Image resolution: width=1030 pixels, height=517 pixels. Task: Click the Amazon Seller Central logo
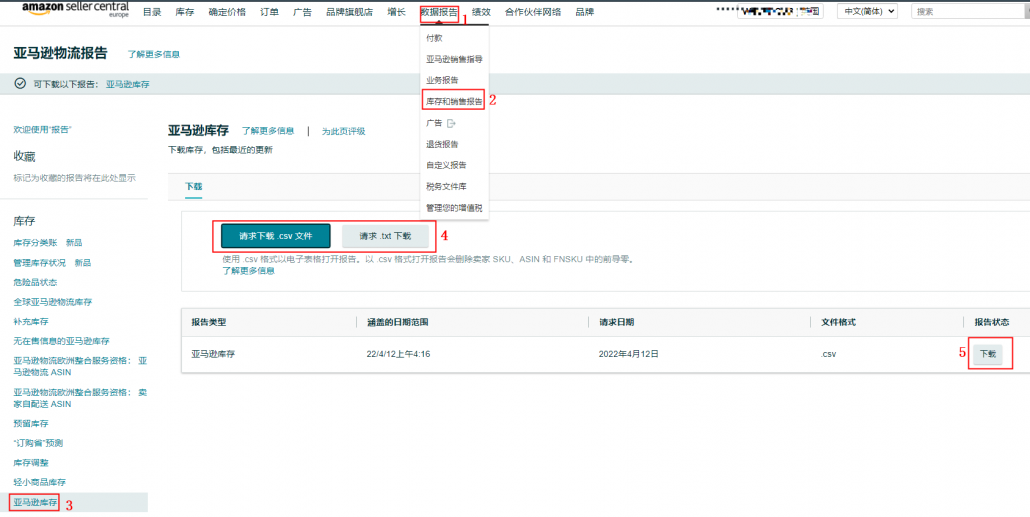pyautogui.click(x=76, y=9)
